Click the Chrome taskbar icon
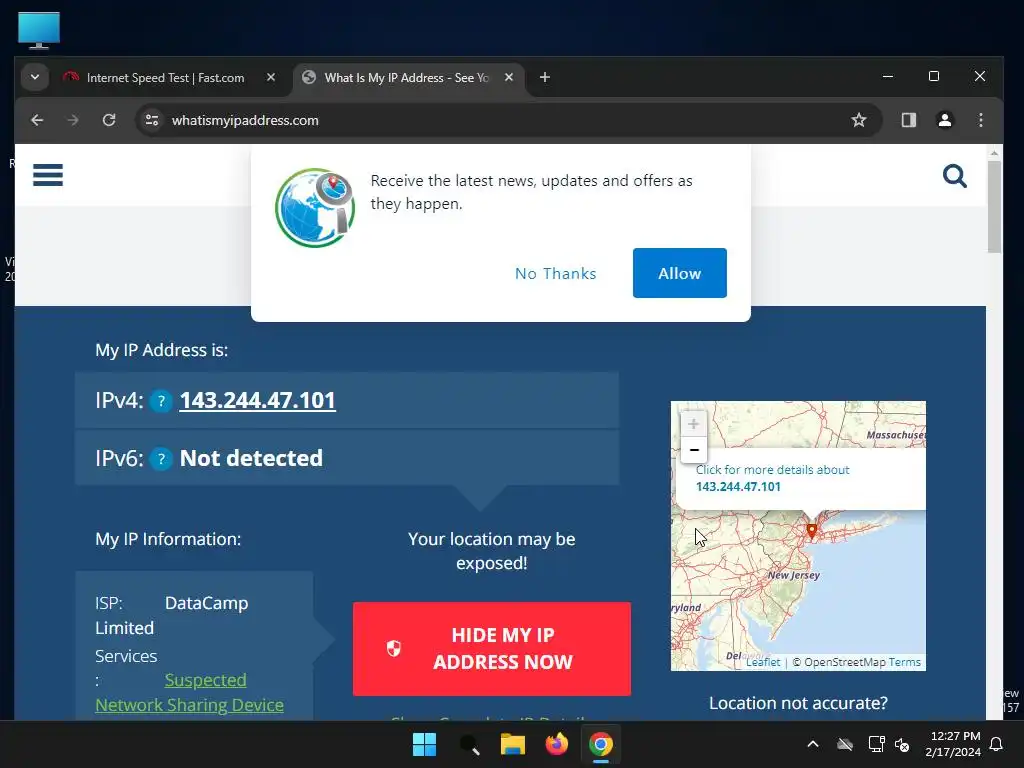Viewport: 1024px width, 768px height. click(601, 744)
